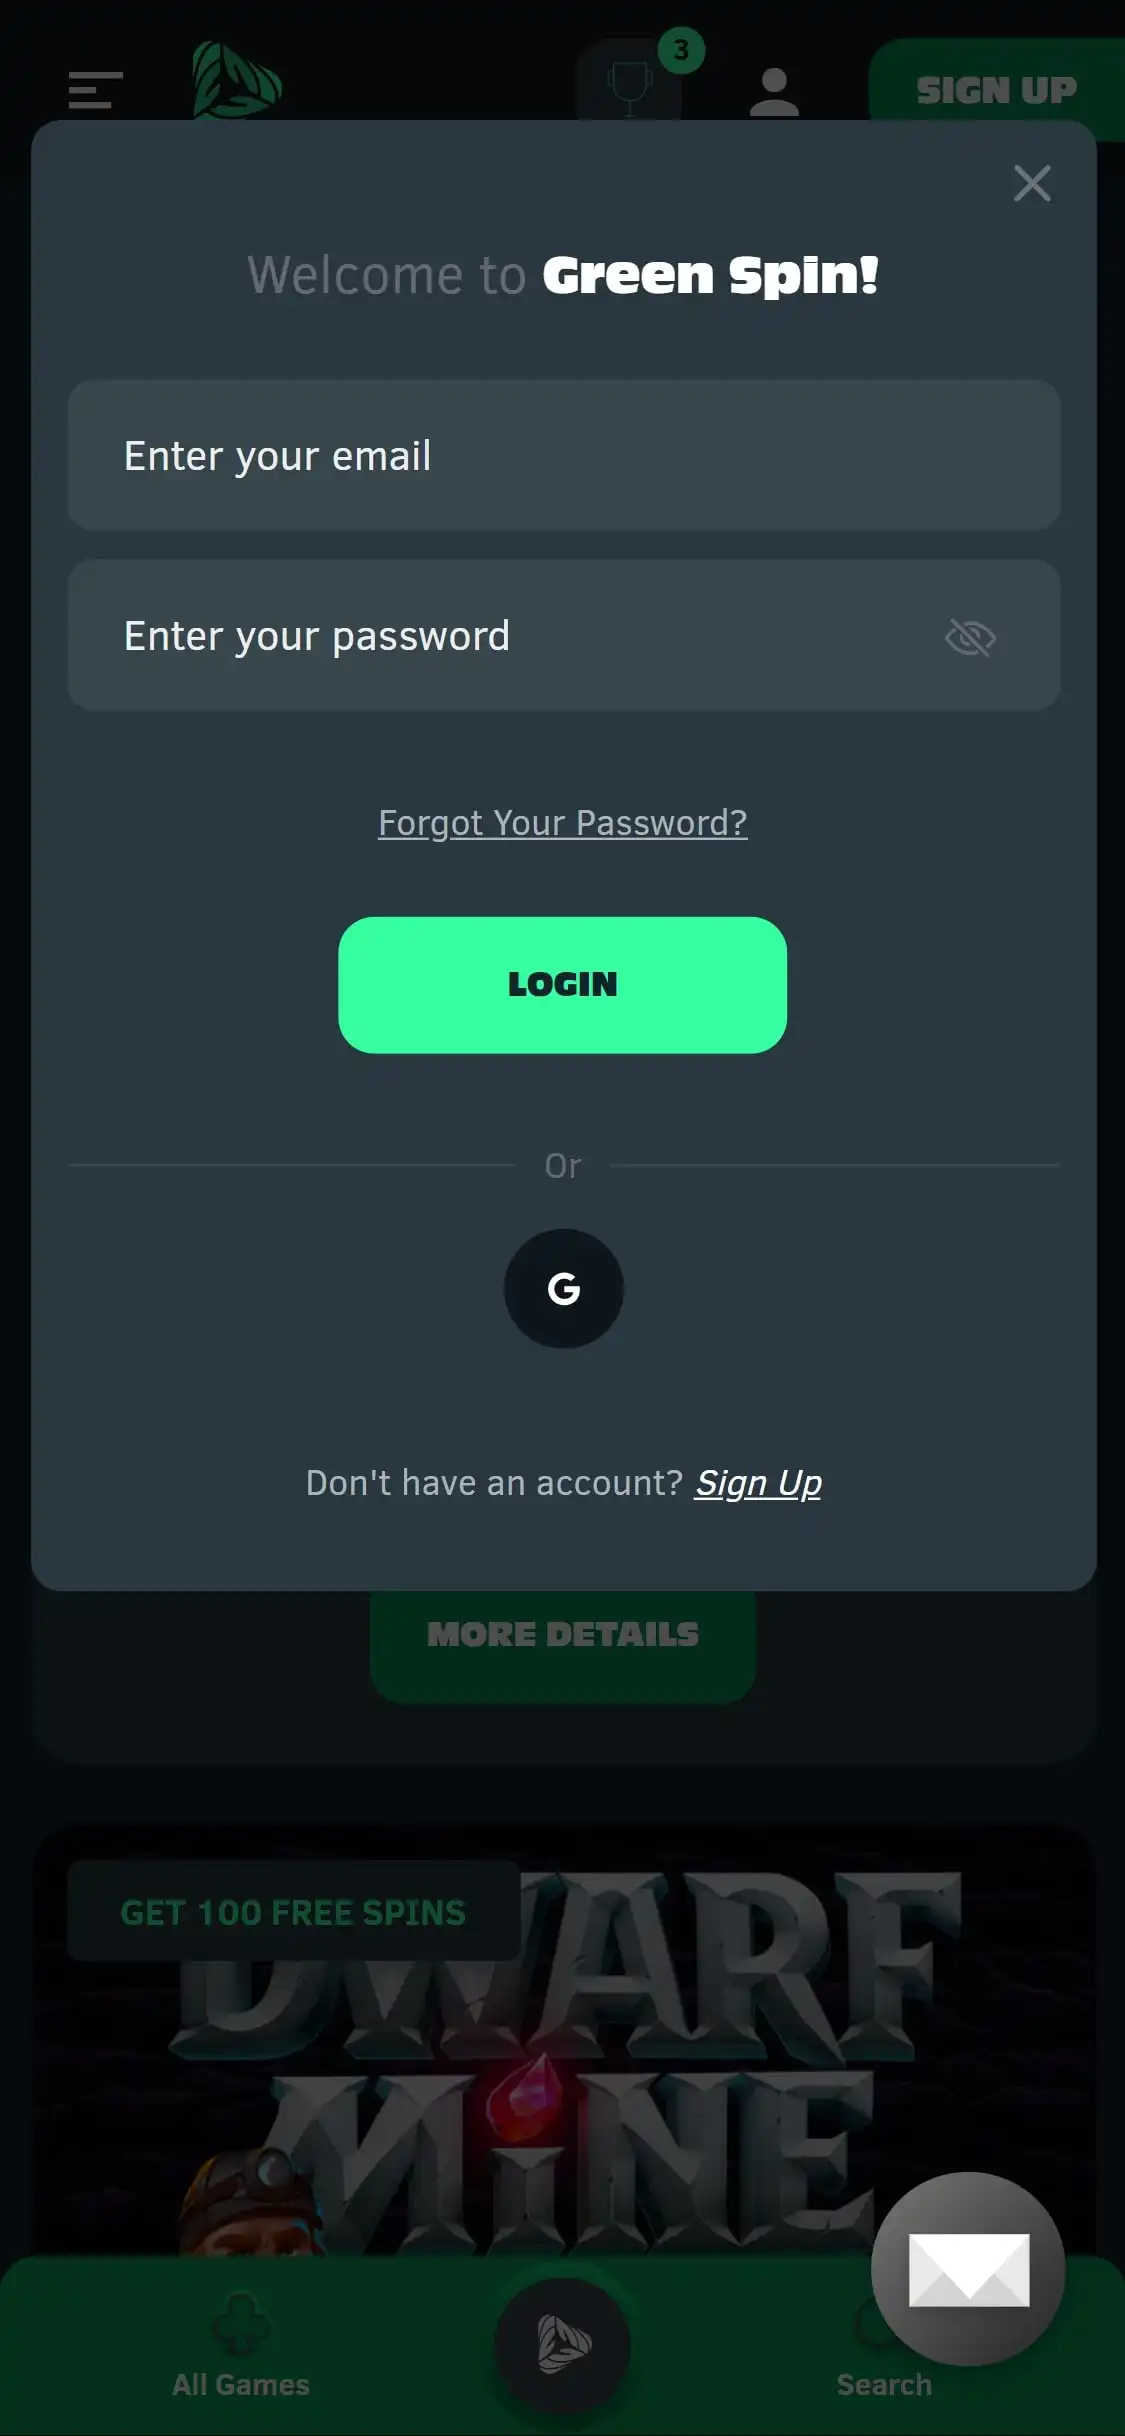This screenshot has height=2436, width=1125.
Task: Open the trophy tournaments icon
Action: (x=629, y=81)
